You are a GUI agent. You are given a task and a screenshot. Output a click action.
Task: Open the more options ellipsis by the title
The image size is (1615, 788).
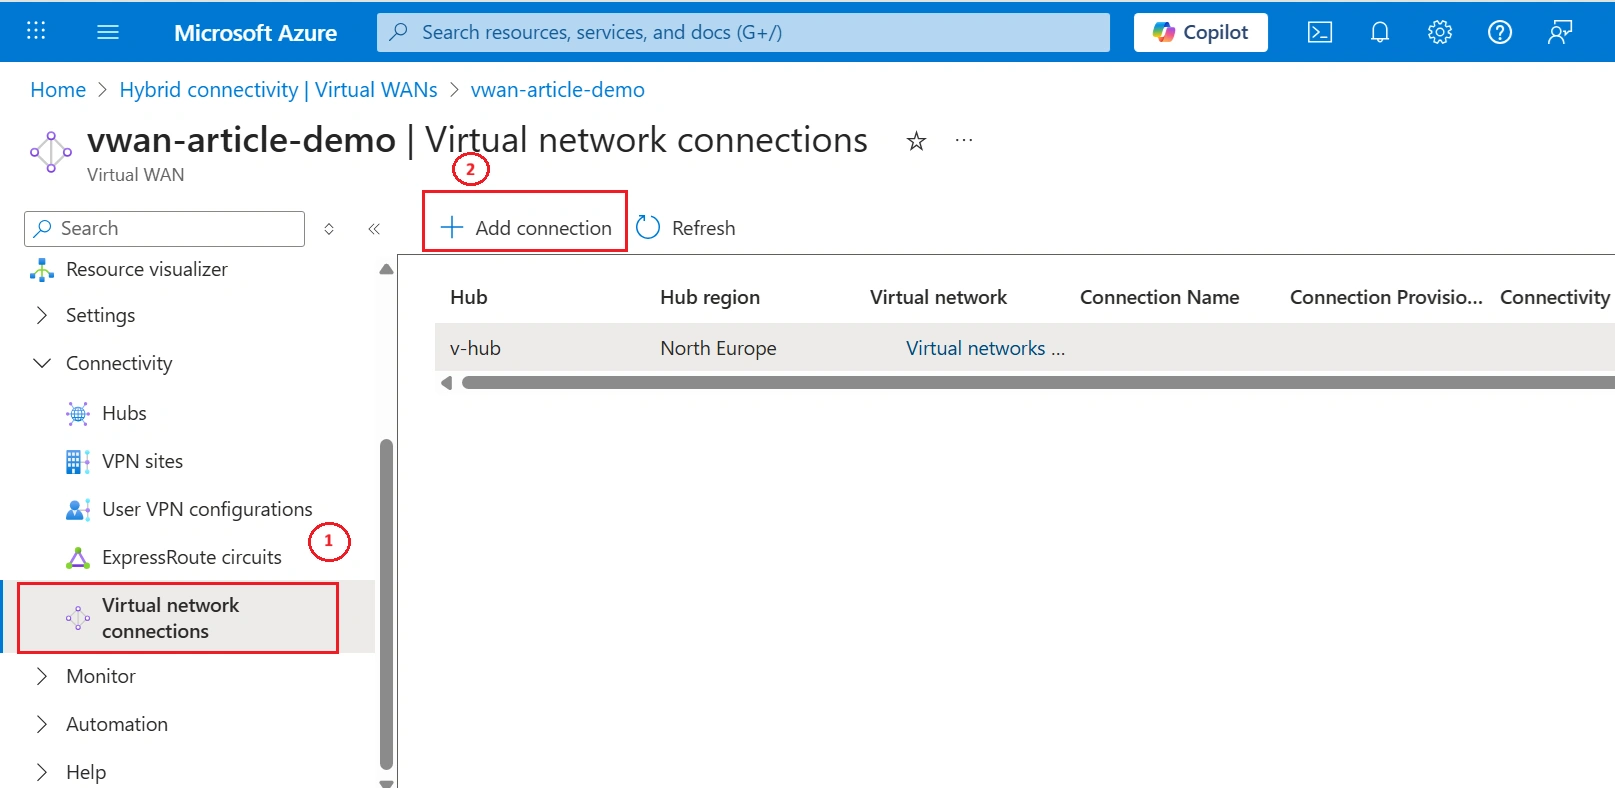[964, 141]
